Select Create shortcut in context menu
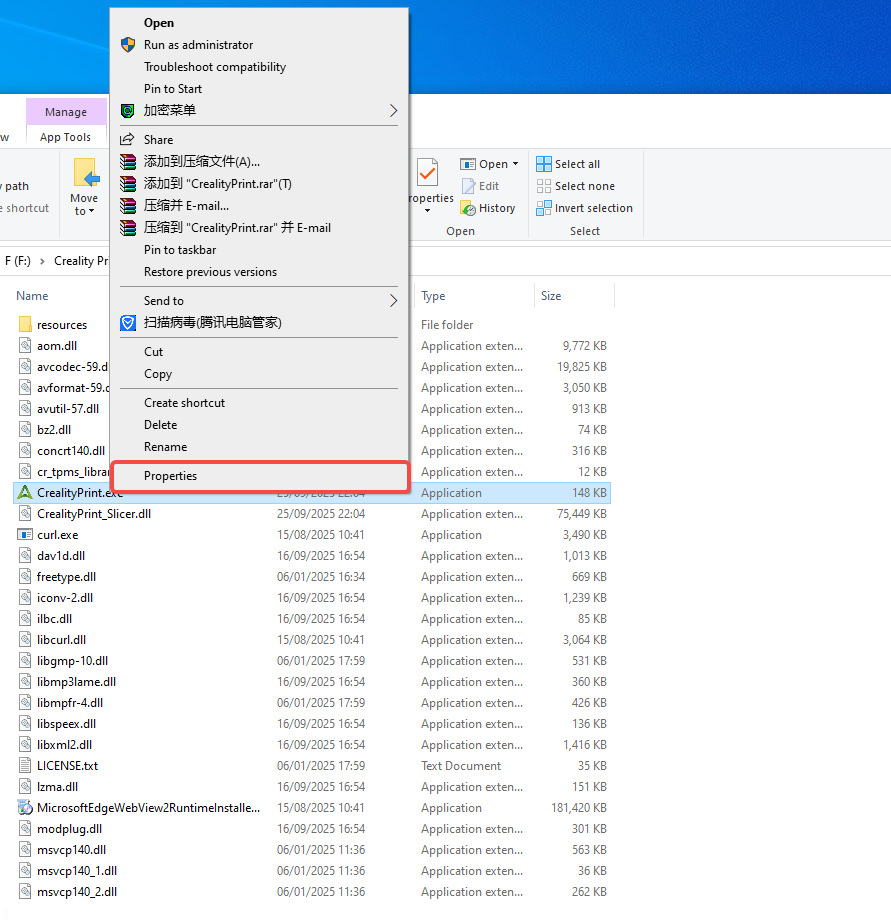 184,403
